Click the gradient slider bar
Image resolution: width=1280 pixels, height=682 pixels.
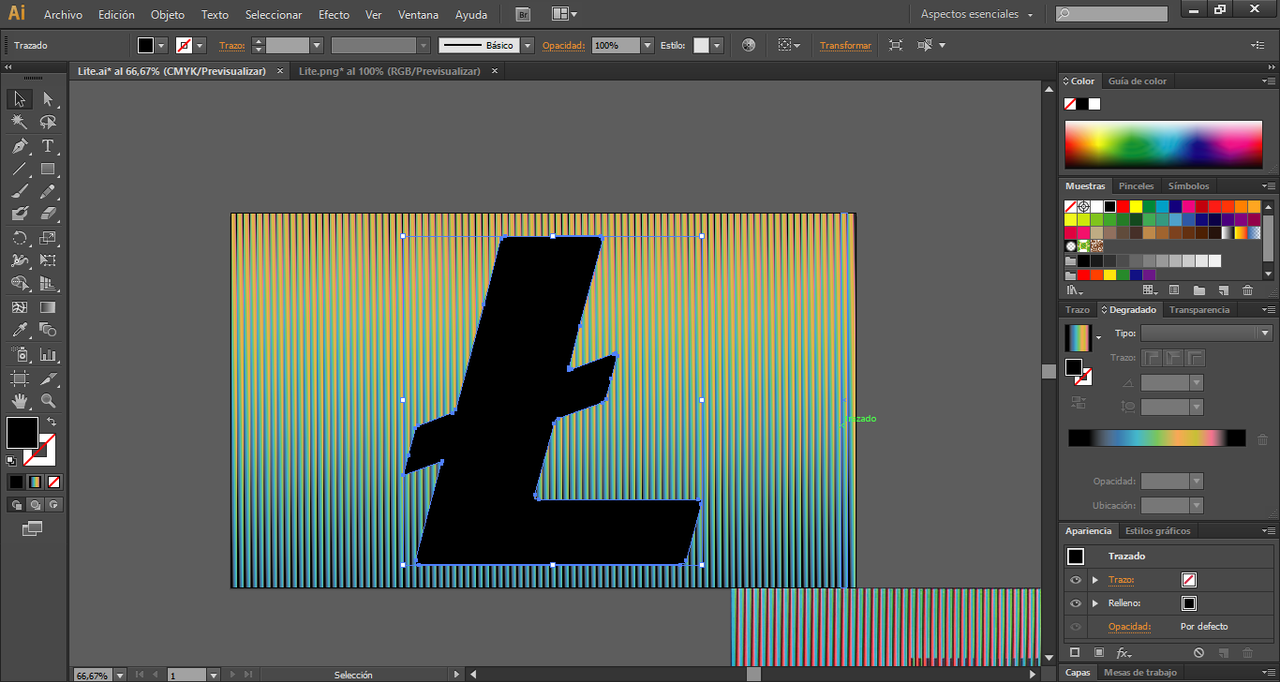click(1157, 438)
